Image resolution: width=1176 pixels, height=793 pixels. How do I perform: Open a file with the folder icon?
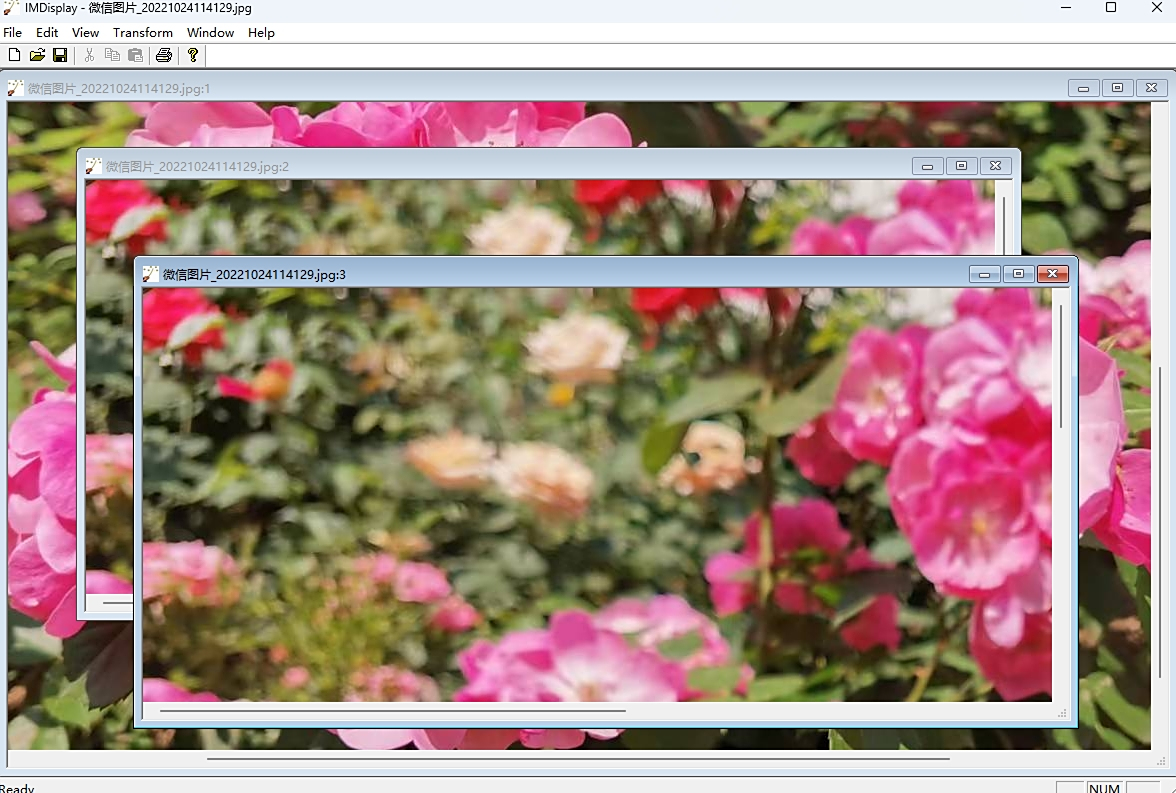pos(37,55)
